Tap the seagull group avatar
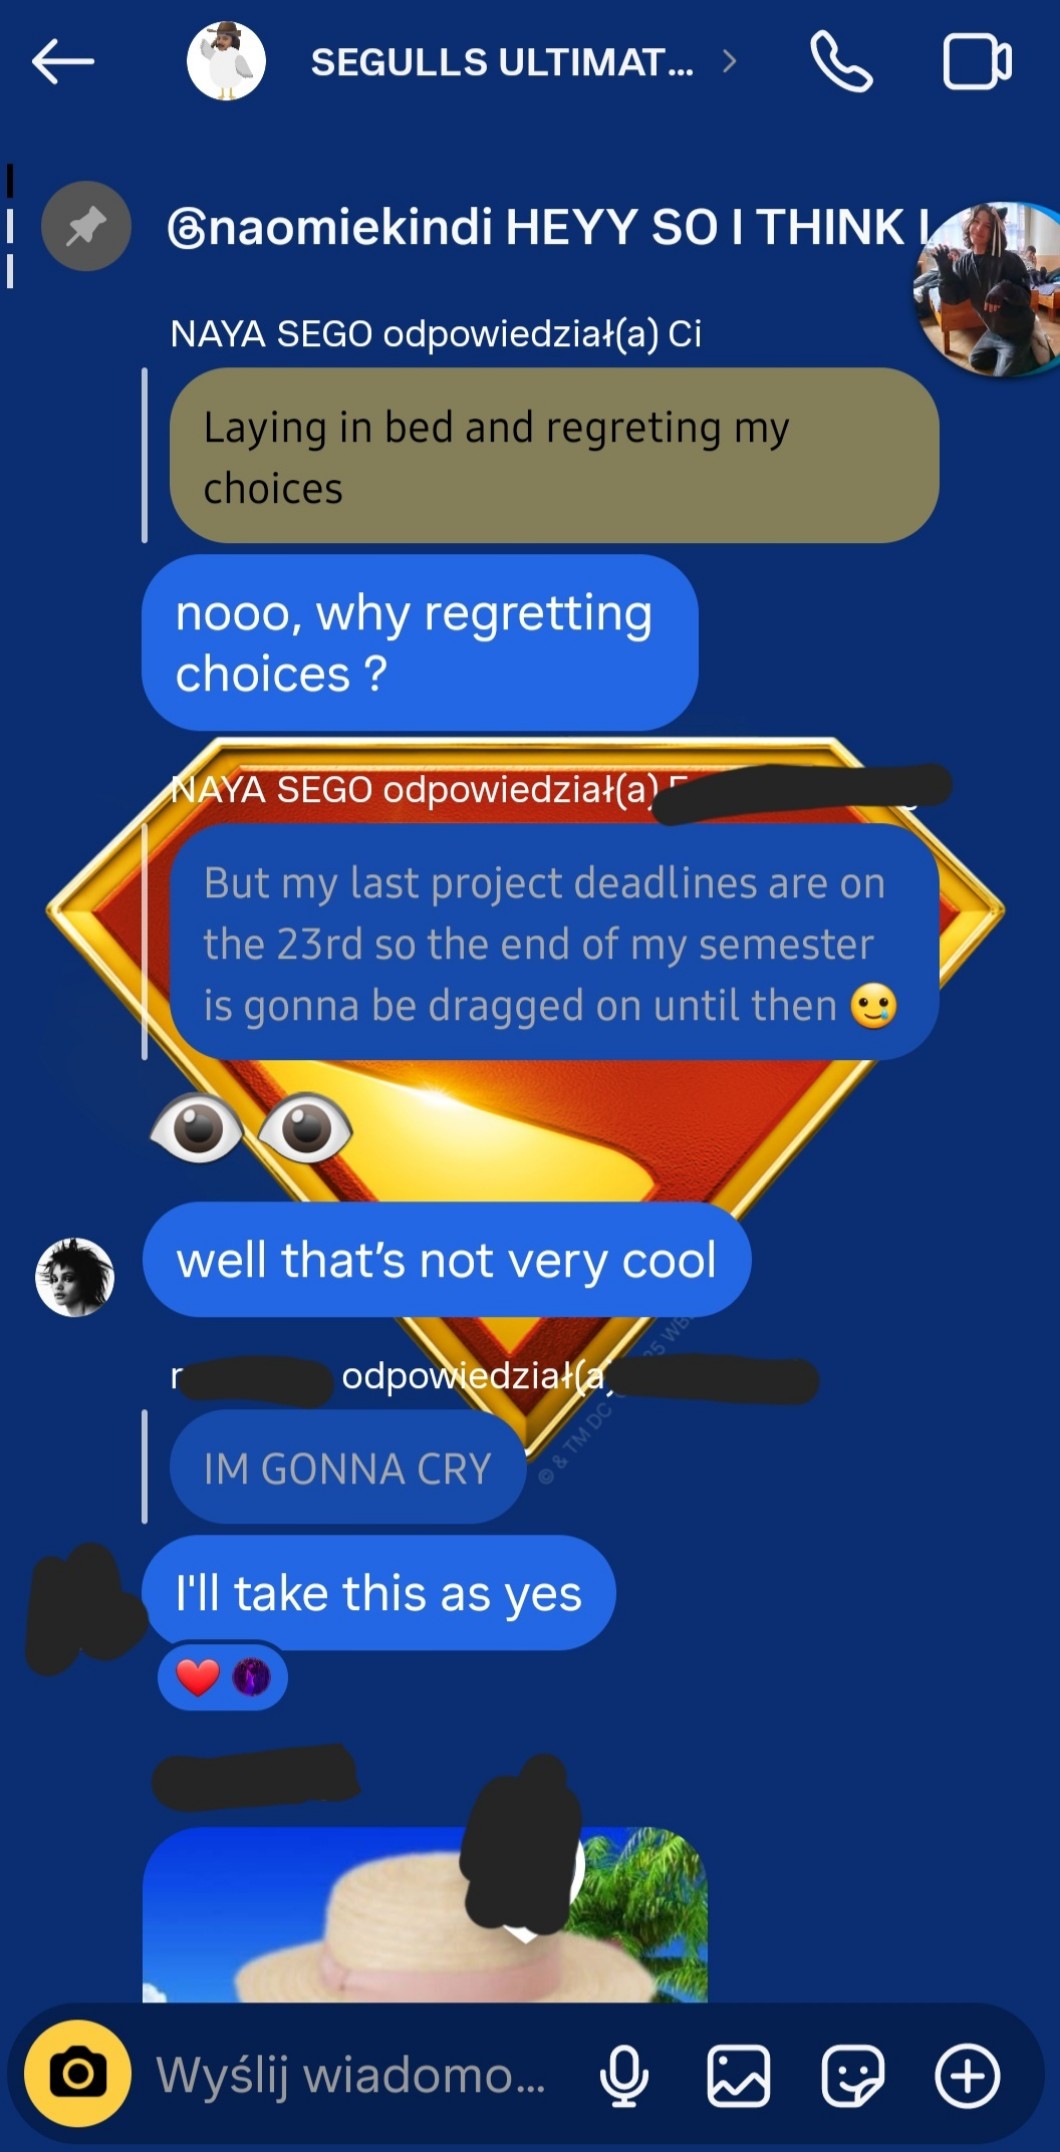Image resolution: width=1060 pixels, height=2152 pixels. [226, 61]
